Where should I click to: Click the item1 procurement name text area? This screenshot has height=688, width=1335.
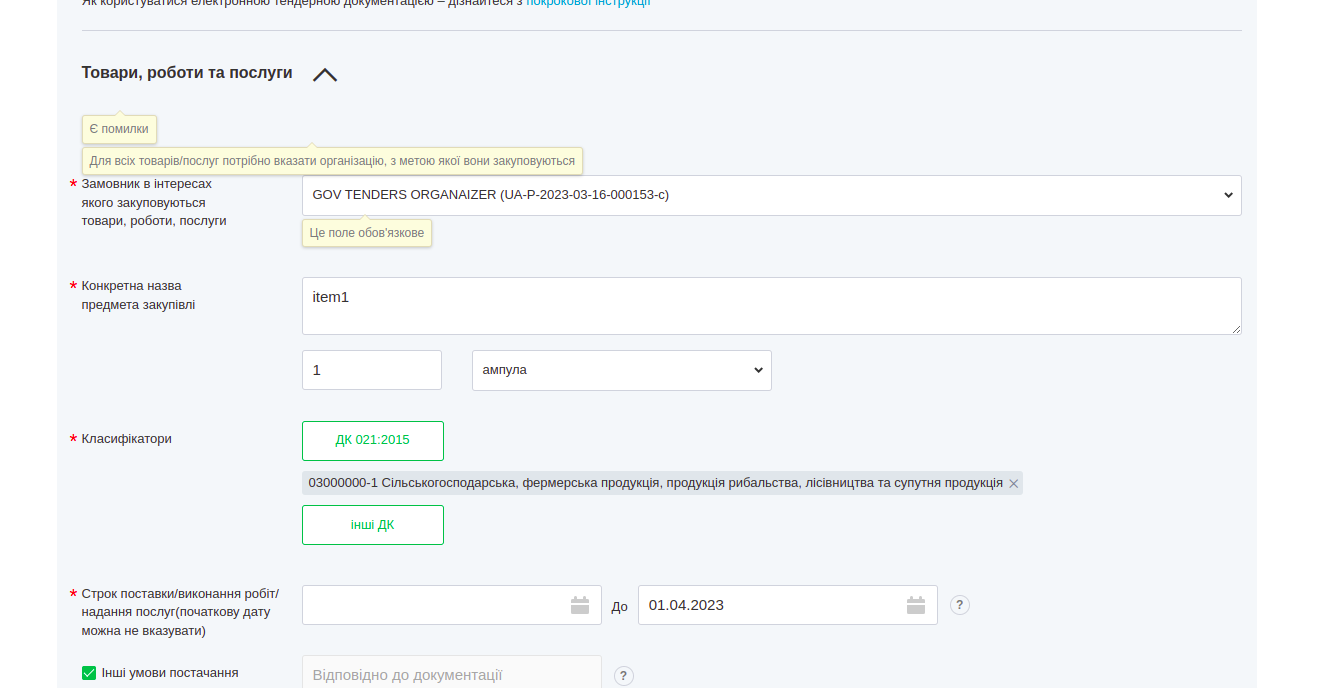771,305
